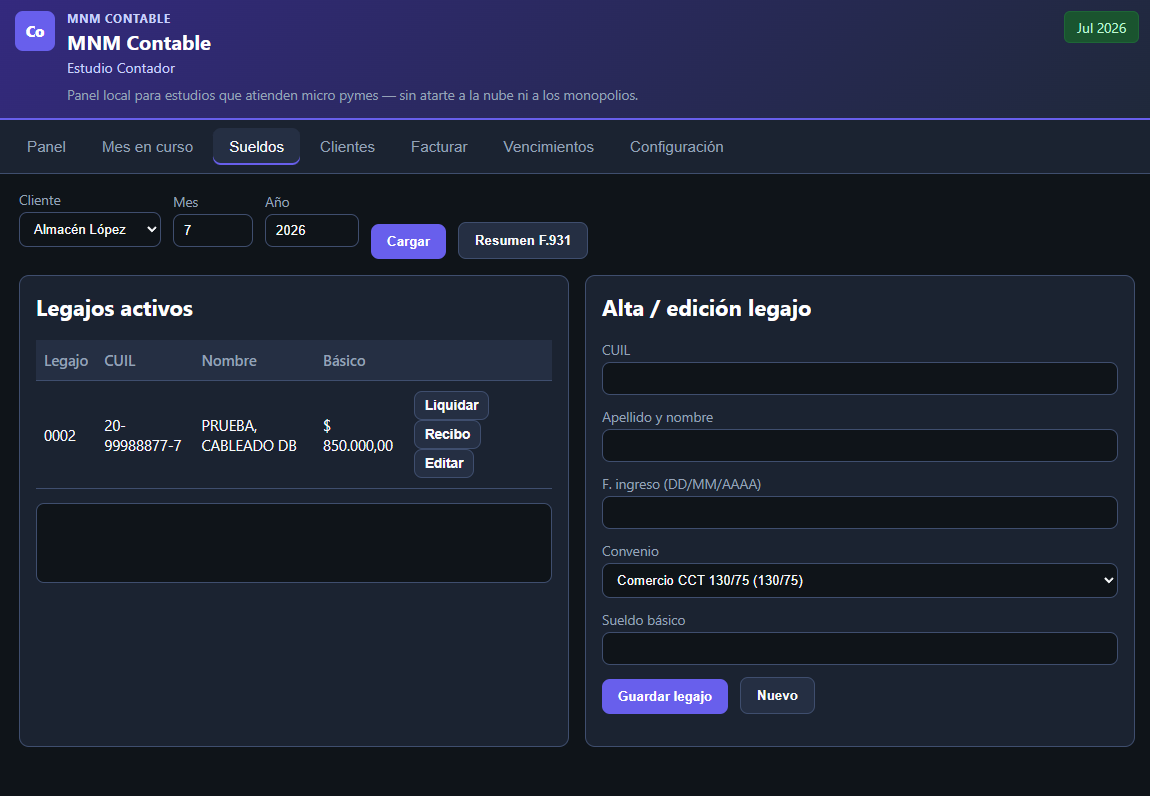Switch to Mes en curso tab
The image size is (1150, 796).
[x=147, y=147]
